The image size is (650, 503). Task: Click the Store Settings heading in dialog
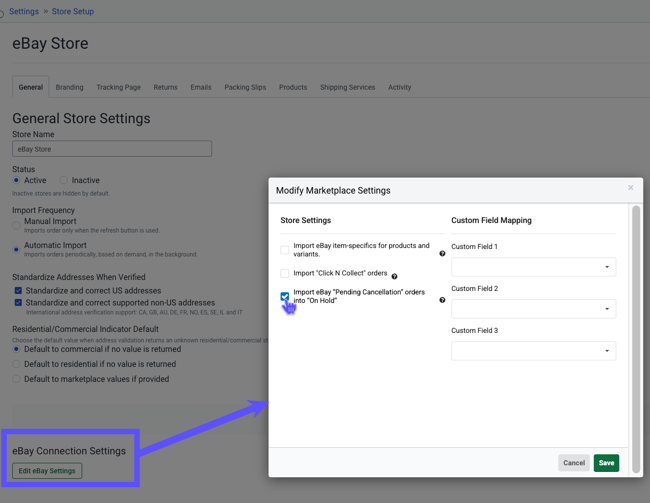point(306,220)
